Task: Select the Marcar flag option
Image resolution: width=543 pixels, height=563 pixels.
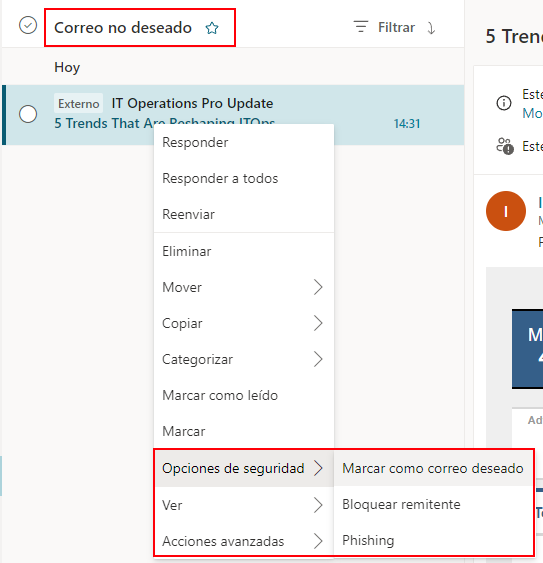Action: [x=244, y=431]
